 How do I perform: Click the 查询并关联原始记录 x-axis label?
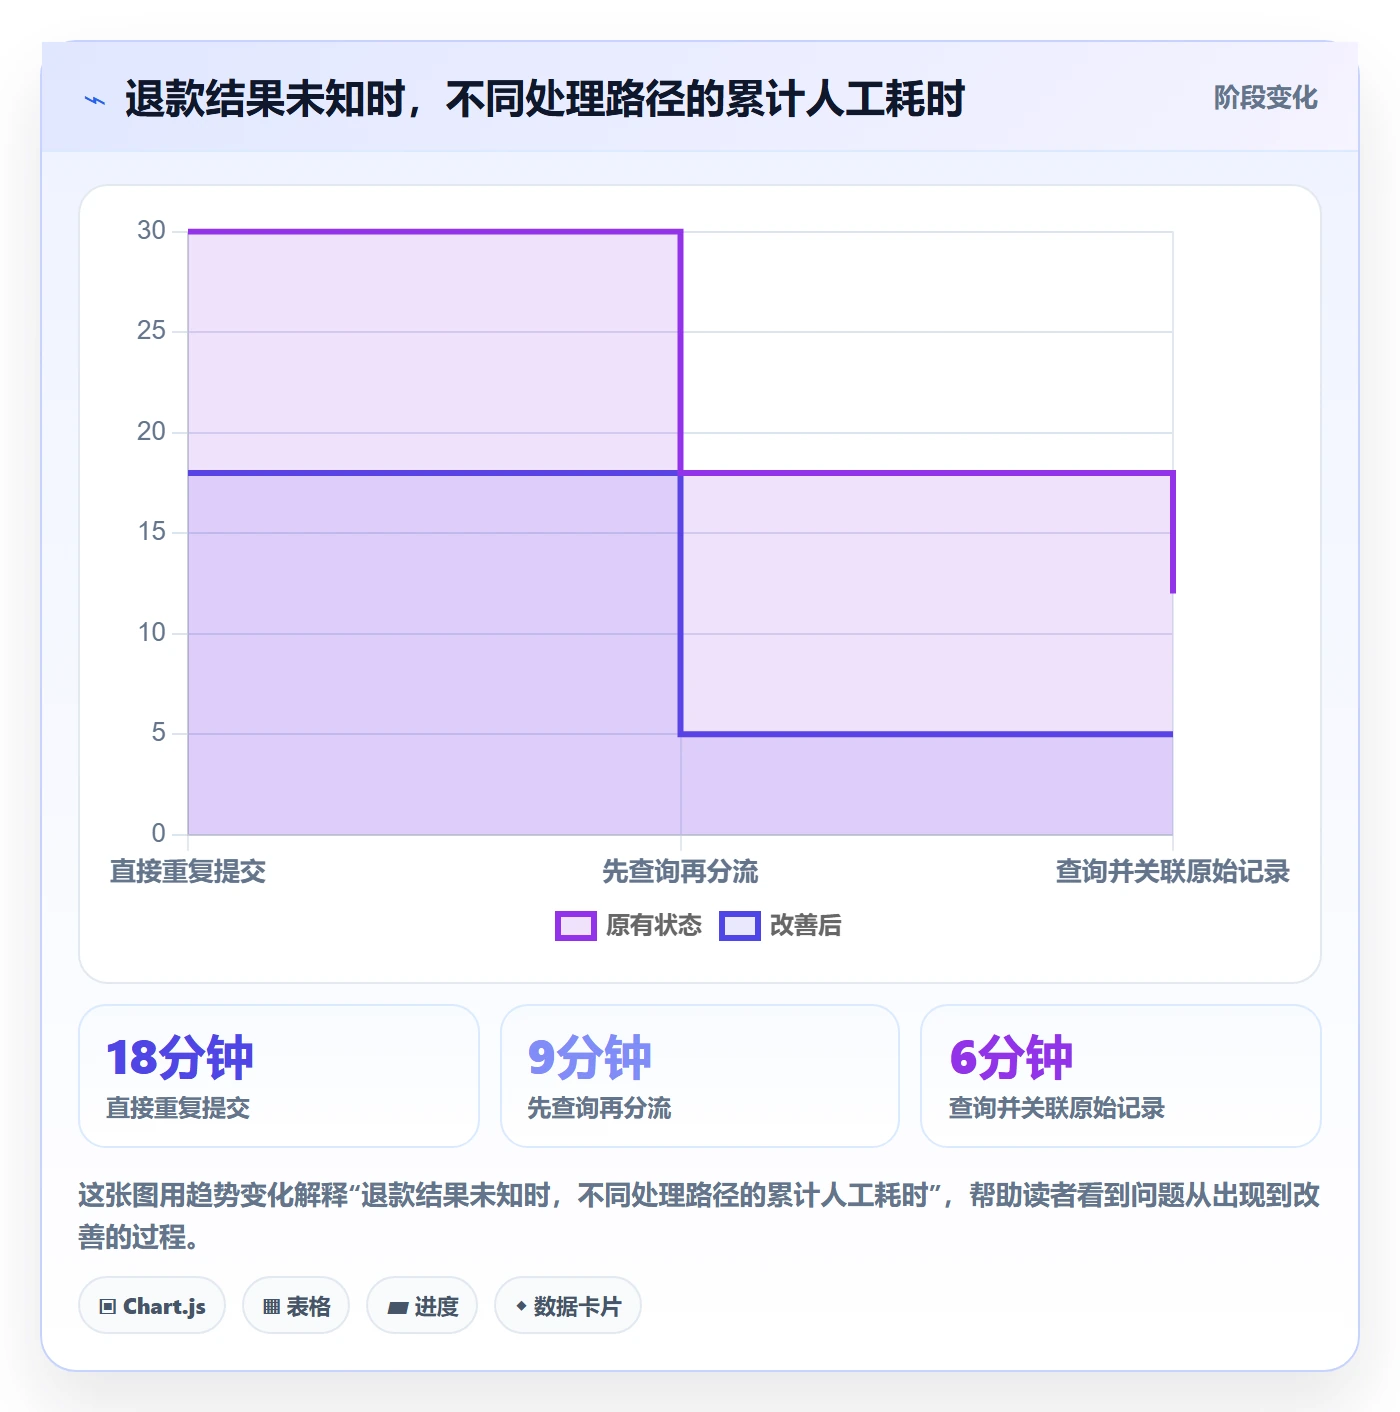tap(1172, 872)
